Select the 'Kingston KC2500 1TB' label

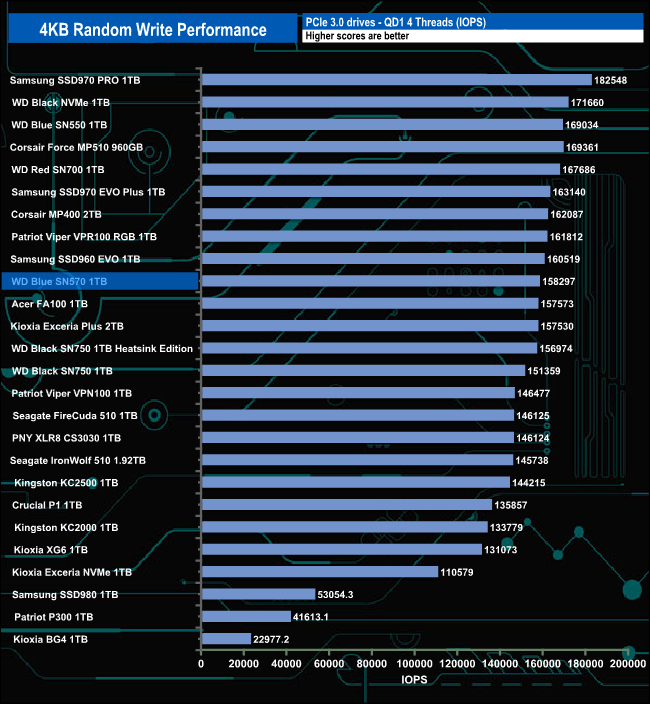(66, 483)
